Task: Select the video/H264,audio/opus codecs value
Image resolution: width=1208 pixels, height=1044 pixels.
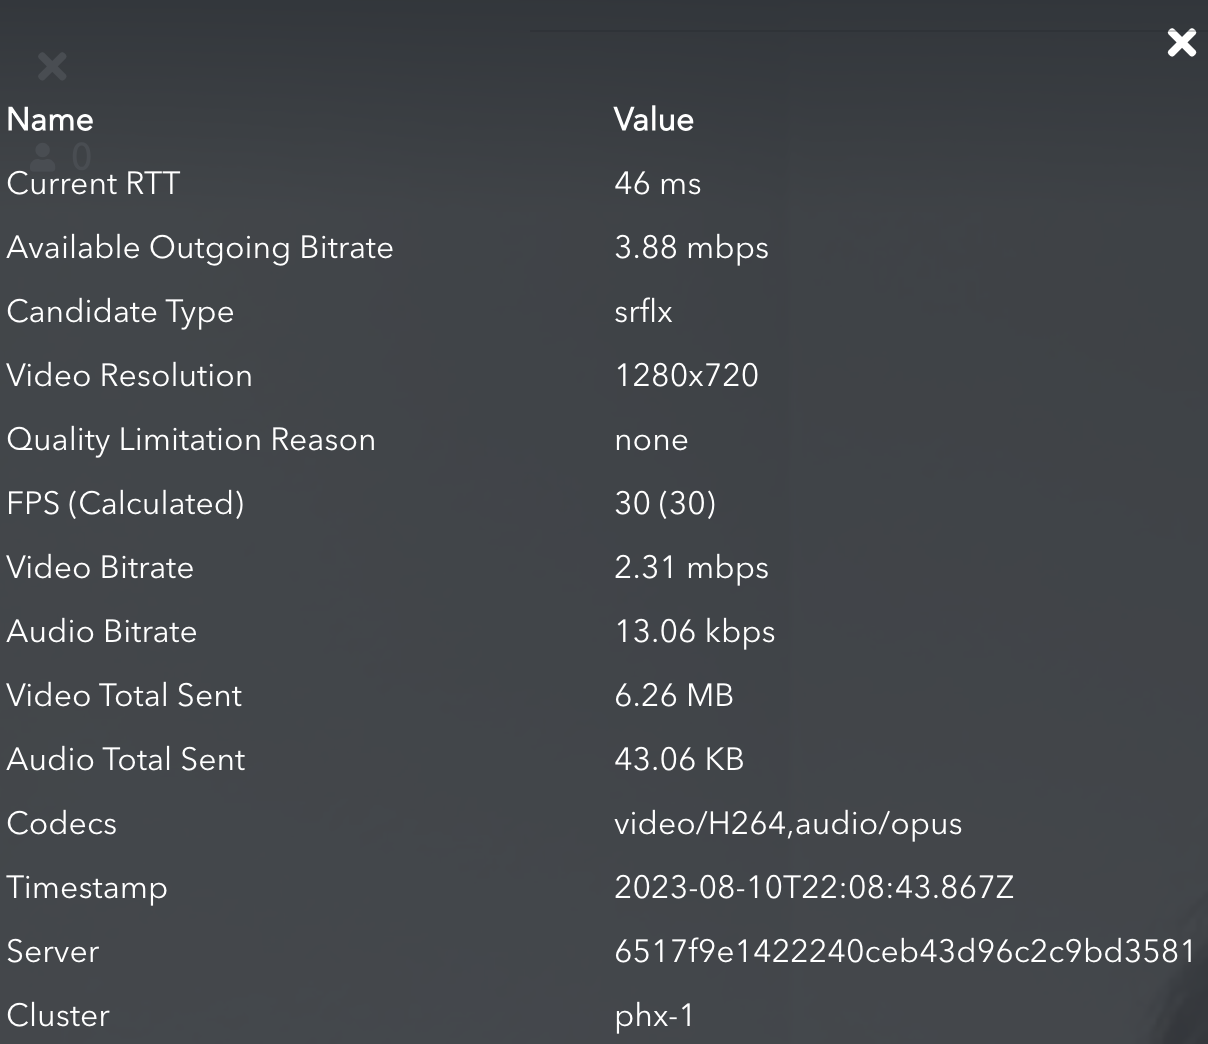Action: click(788, 824)
